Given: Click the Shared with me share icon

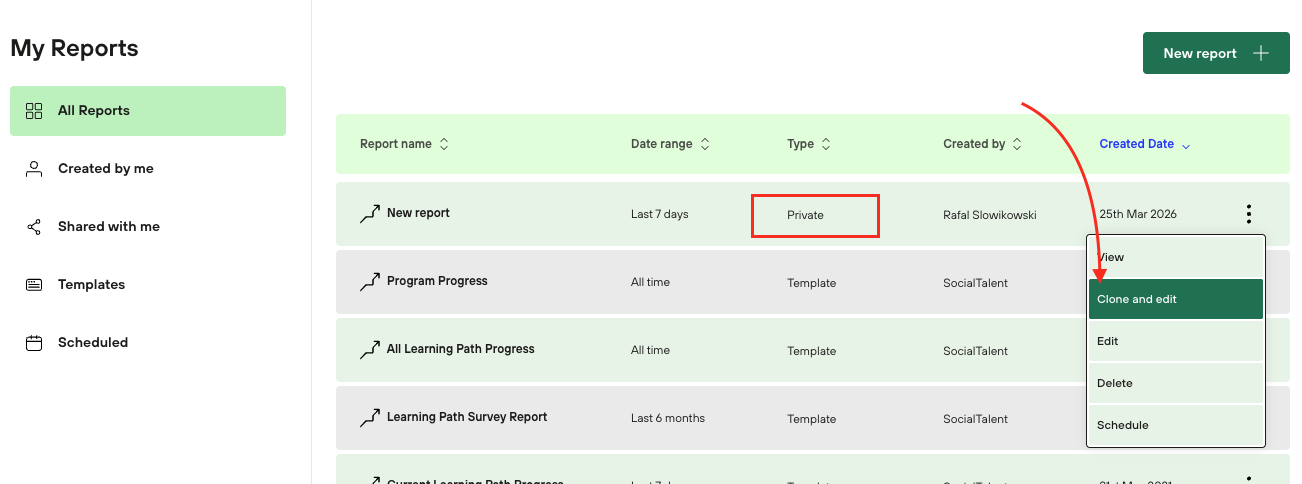Looking at the screenshot, I should pos(34,227).
